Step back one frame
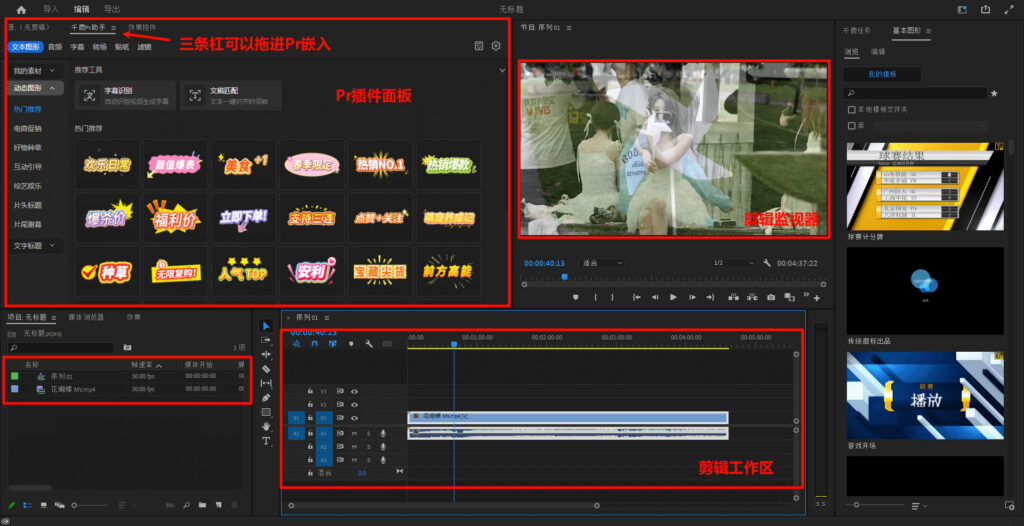1024x526 pixels. [654, 297]
